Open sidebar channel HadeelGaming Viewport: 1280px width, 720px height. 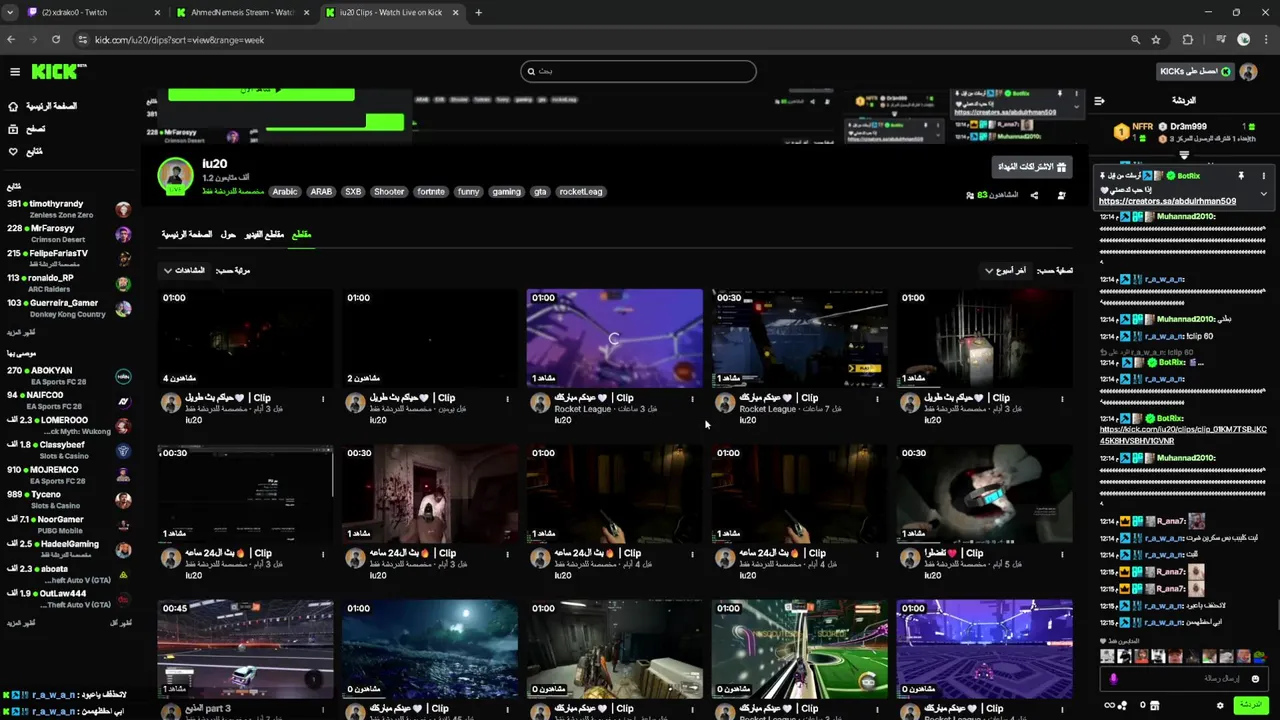[x=68, y=549]
